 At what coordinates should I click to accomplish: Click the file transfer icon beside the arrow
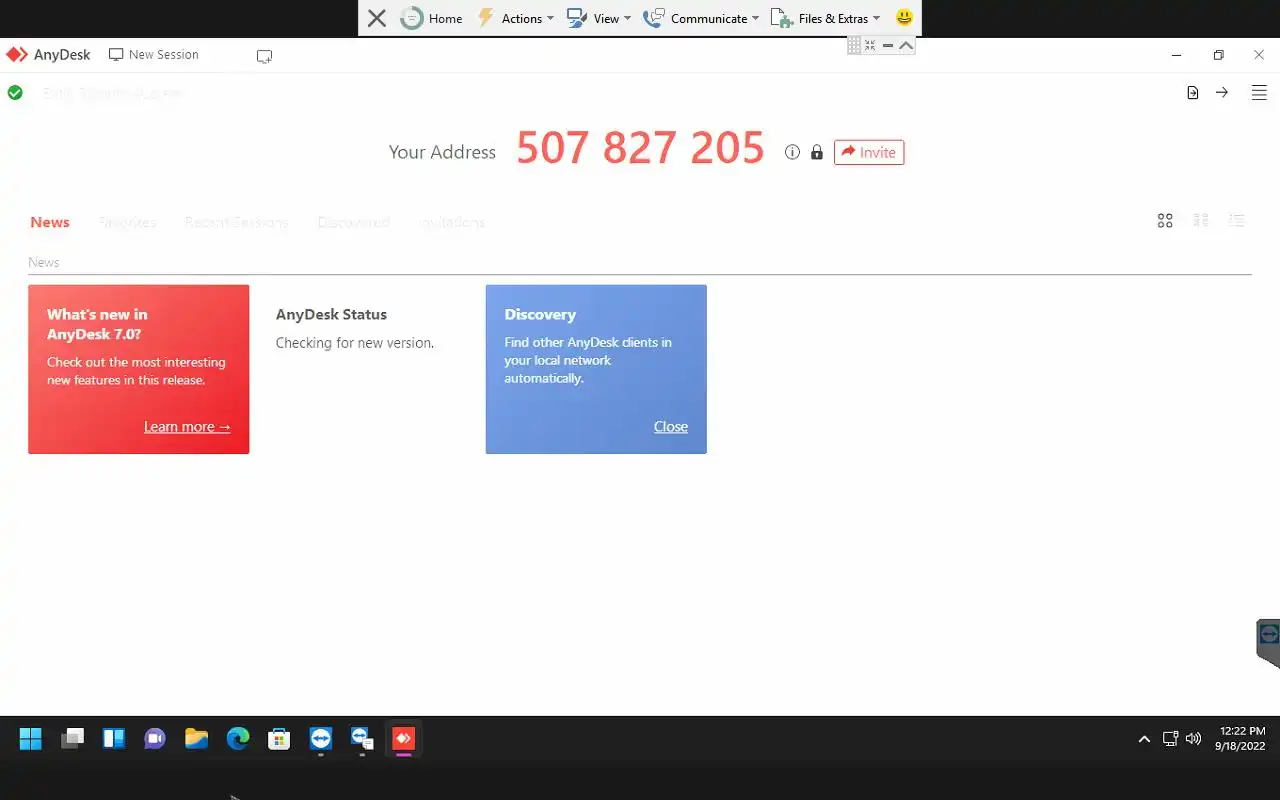point(1193,93)
